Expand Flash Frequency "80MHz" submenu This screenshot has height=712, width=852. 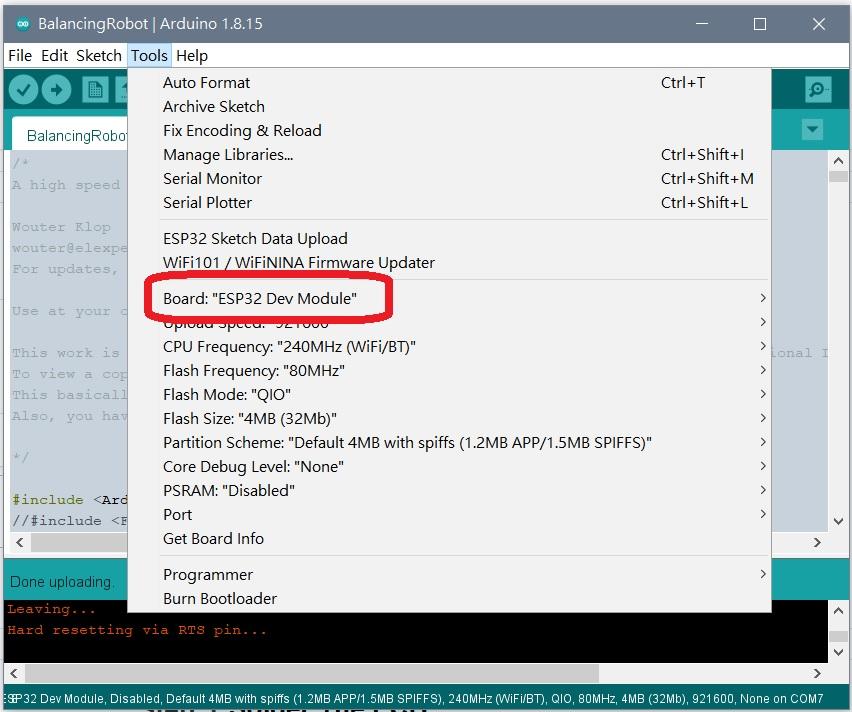pyautogui.click(x=449, y=371)
